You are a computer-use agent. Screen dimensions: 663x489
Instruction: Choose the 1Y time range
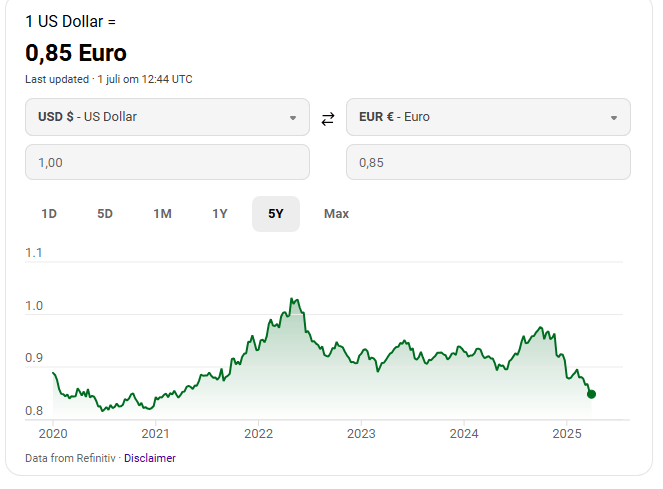[x=220, y=213]
